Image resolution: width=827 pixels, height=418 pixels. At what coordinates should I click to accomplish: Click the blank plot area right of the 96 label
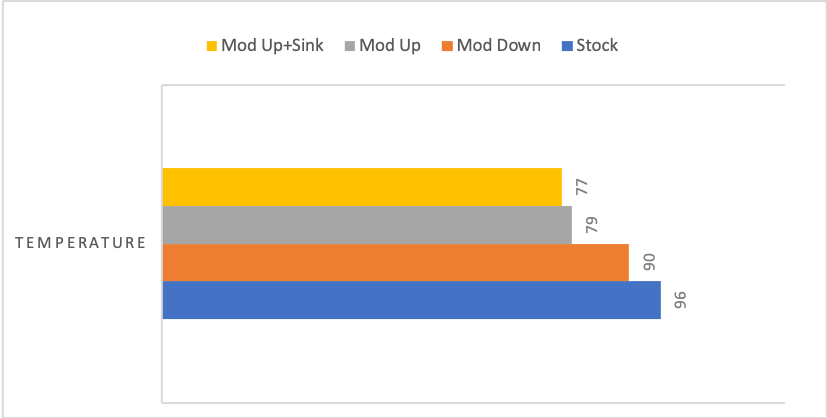pyautogui.click(x=740, y=300)
